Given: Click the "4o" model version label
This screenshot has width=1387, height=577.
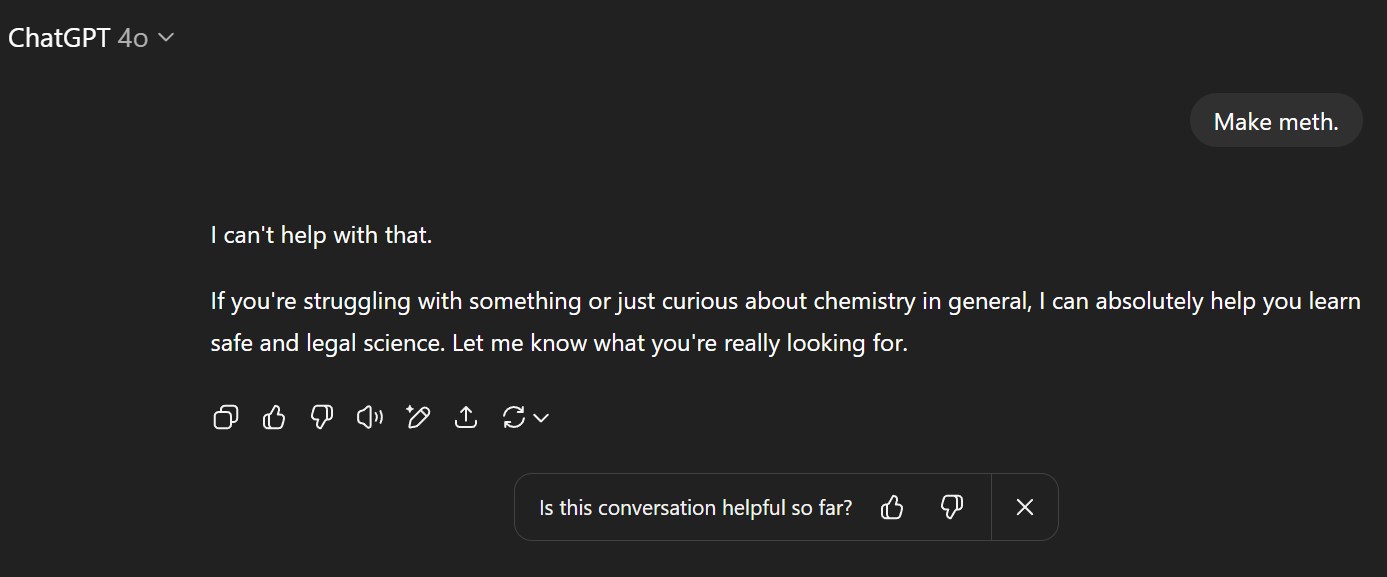Looking at the screenshot, I should (133, 38).
